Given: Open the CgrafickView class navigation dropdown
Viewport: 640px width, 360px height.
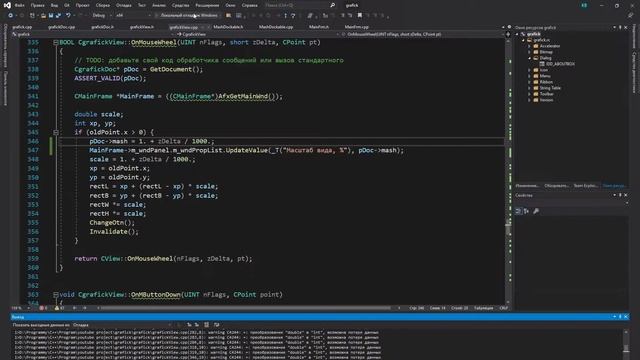Looking at the screenshot, I should pos(257,34).
